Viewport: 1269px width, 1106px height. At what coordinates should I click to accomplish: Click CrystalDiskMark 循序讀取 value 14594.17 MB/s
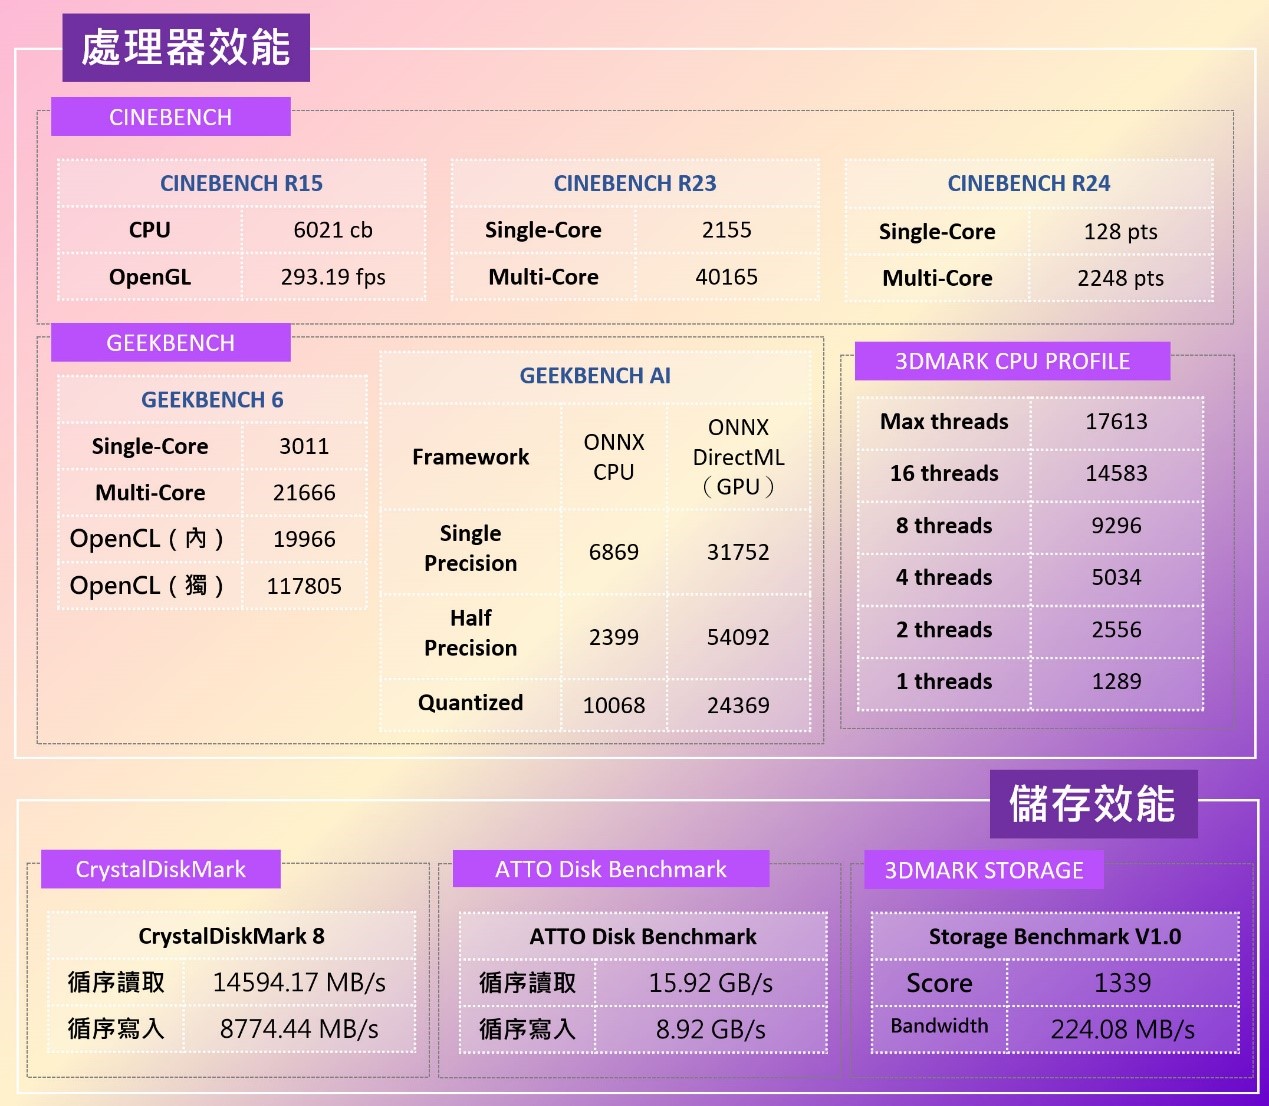tap(299, 982)
